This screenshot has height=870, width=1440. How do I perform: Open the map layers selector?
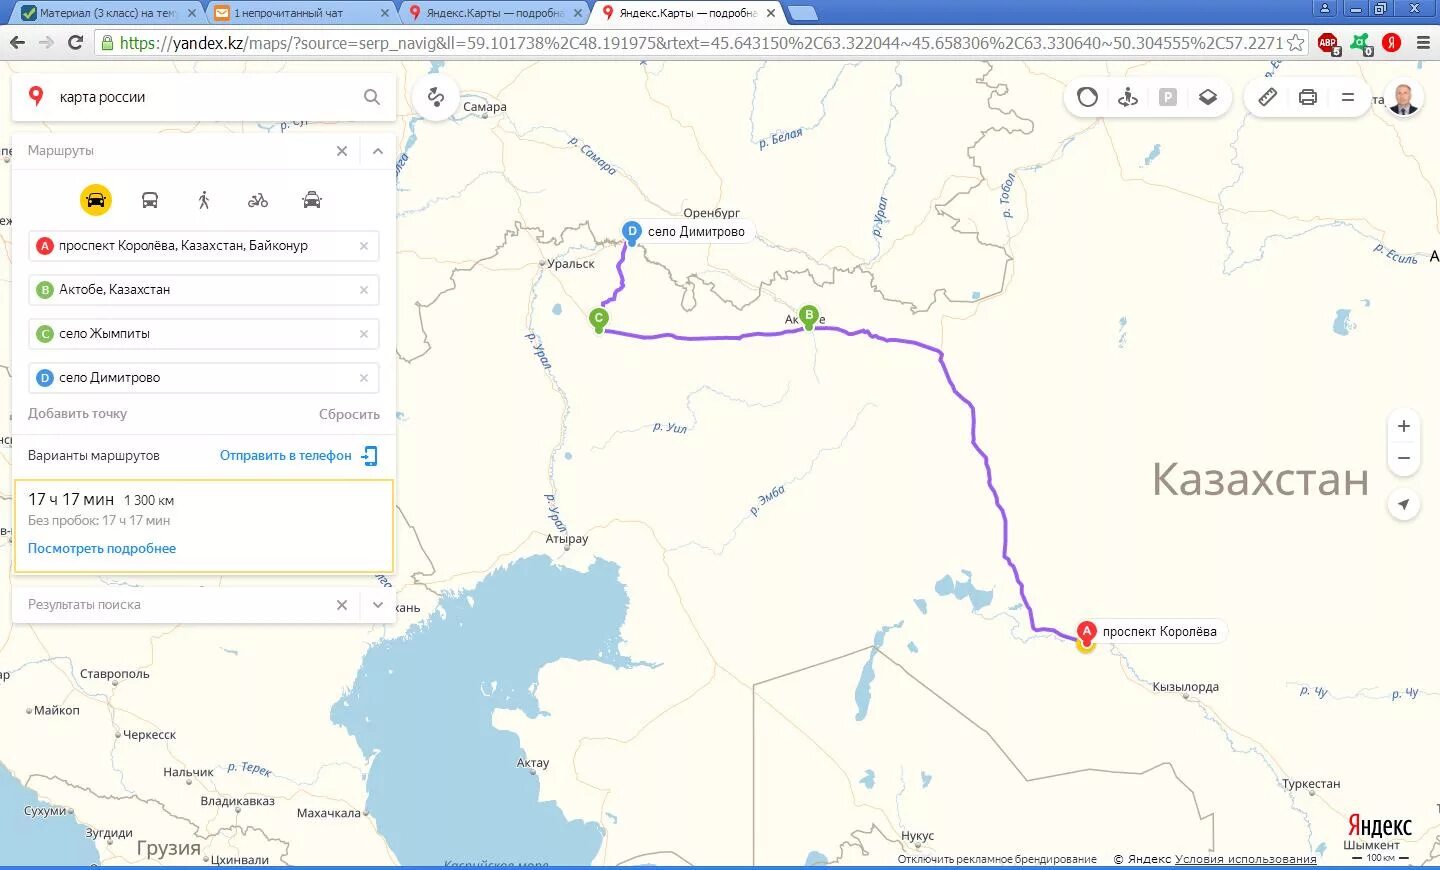pyautogui.click(x=1208, y=97)
